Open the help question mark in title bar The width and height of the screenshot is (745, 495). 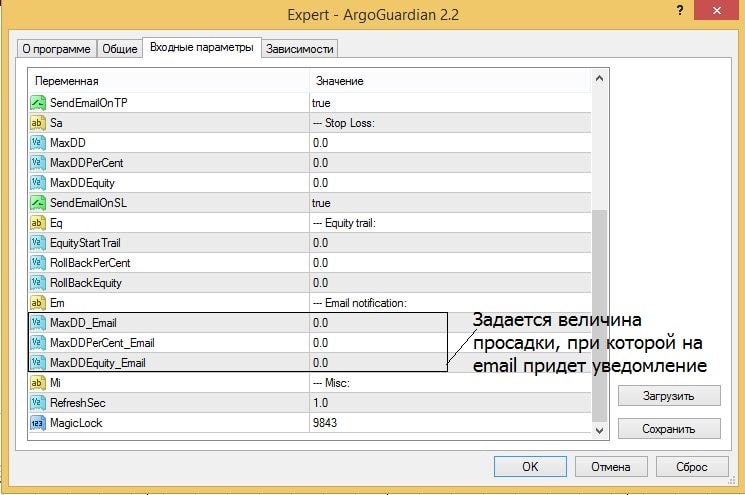(x=680, y=10)
